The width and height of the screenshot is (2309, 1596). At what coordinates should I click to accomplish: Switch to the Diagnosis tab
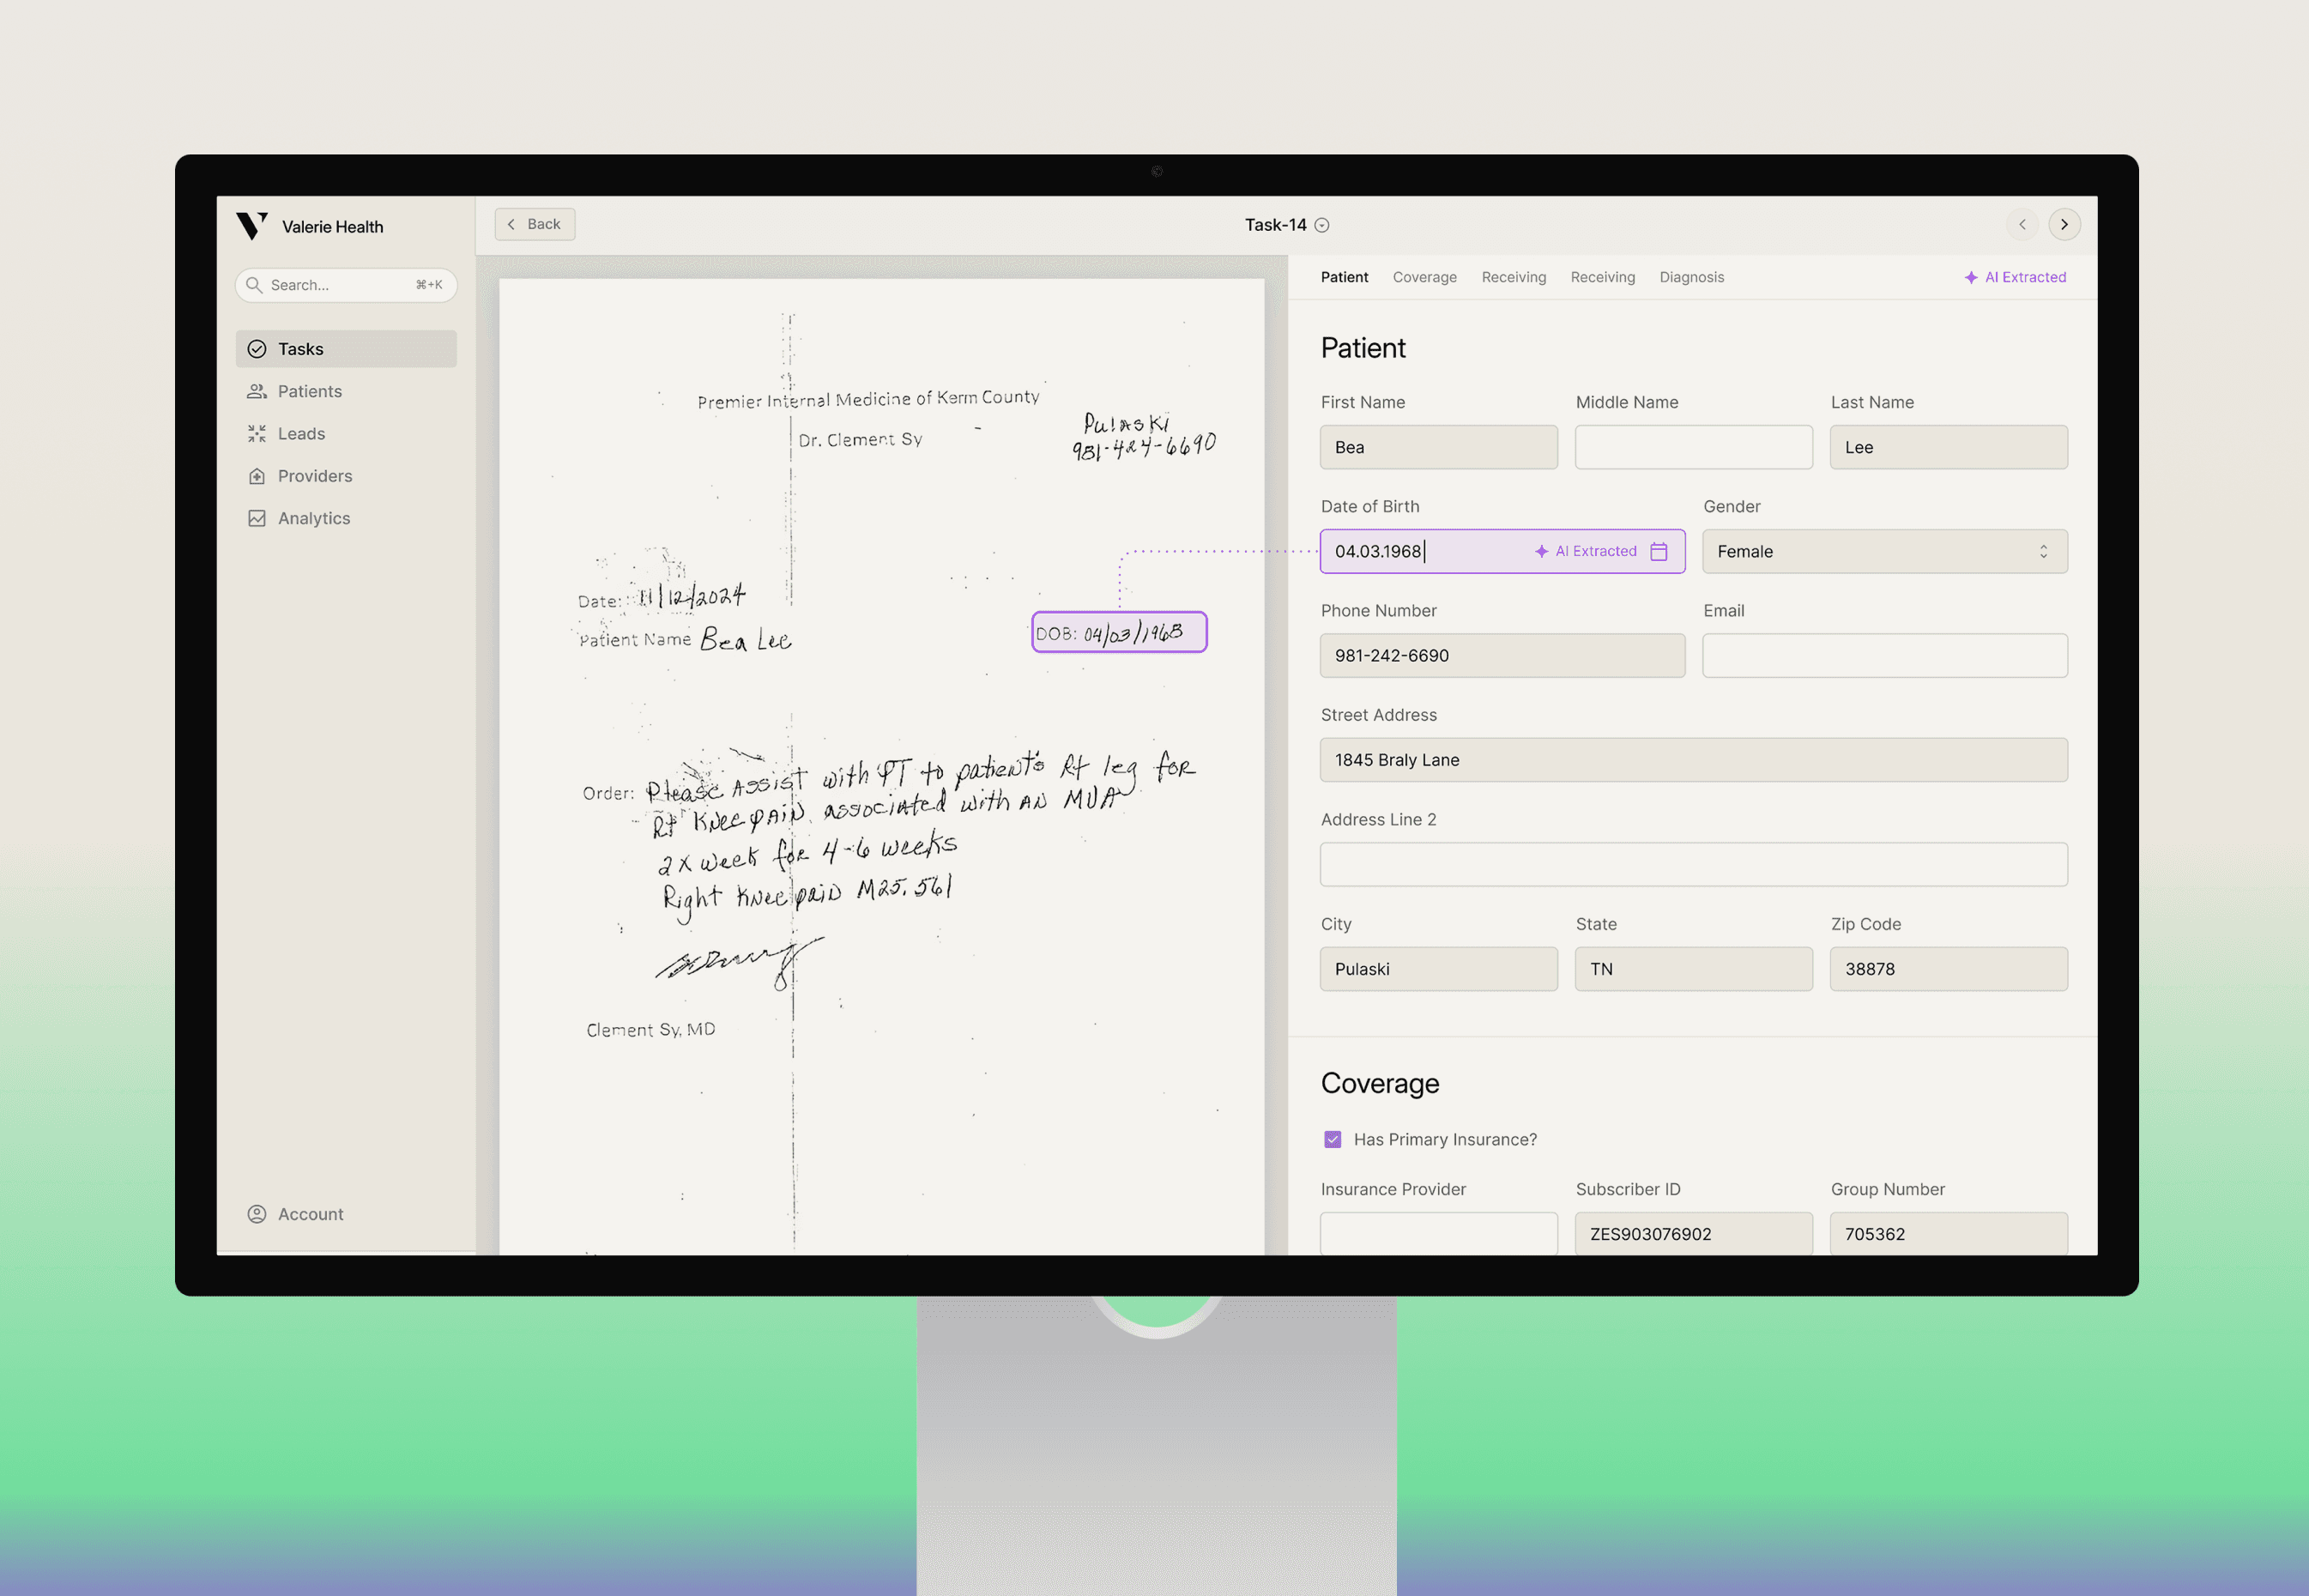pyautogui.click(x=1691, y=278)
